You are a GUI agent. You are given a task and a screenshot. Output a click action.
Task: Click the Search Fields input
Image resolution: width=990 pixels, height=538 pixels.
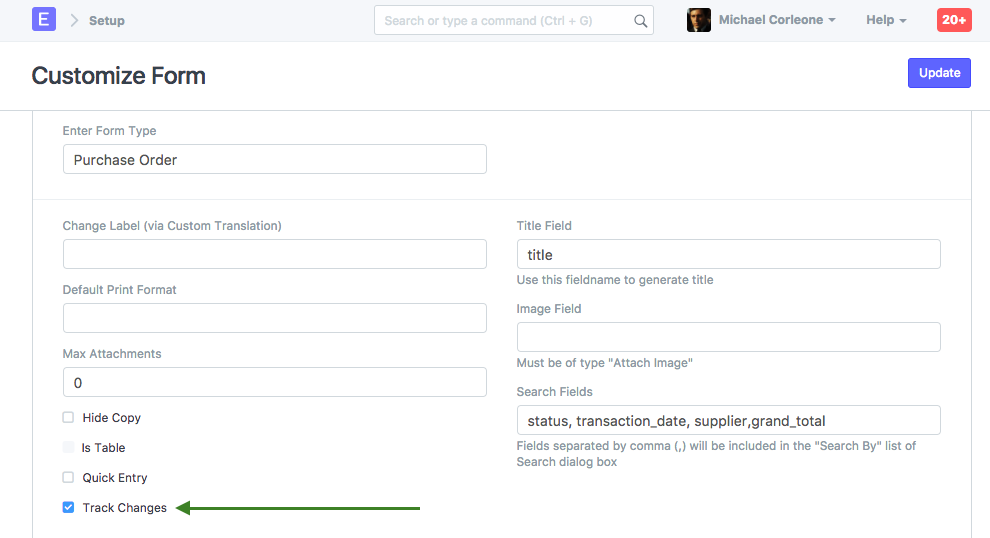coord(728,420)
